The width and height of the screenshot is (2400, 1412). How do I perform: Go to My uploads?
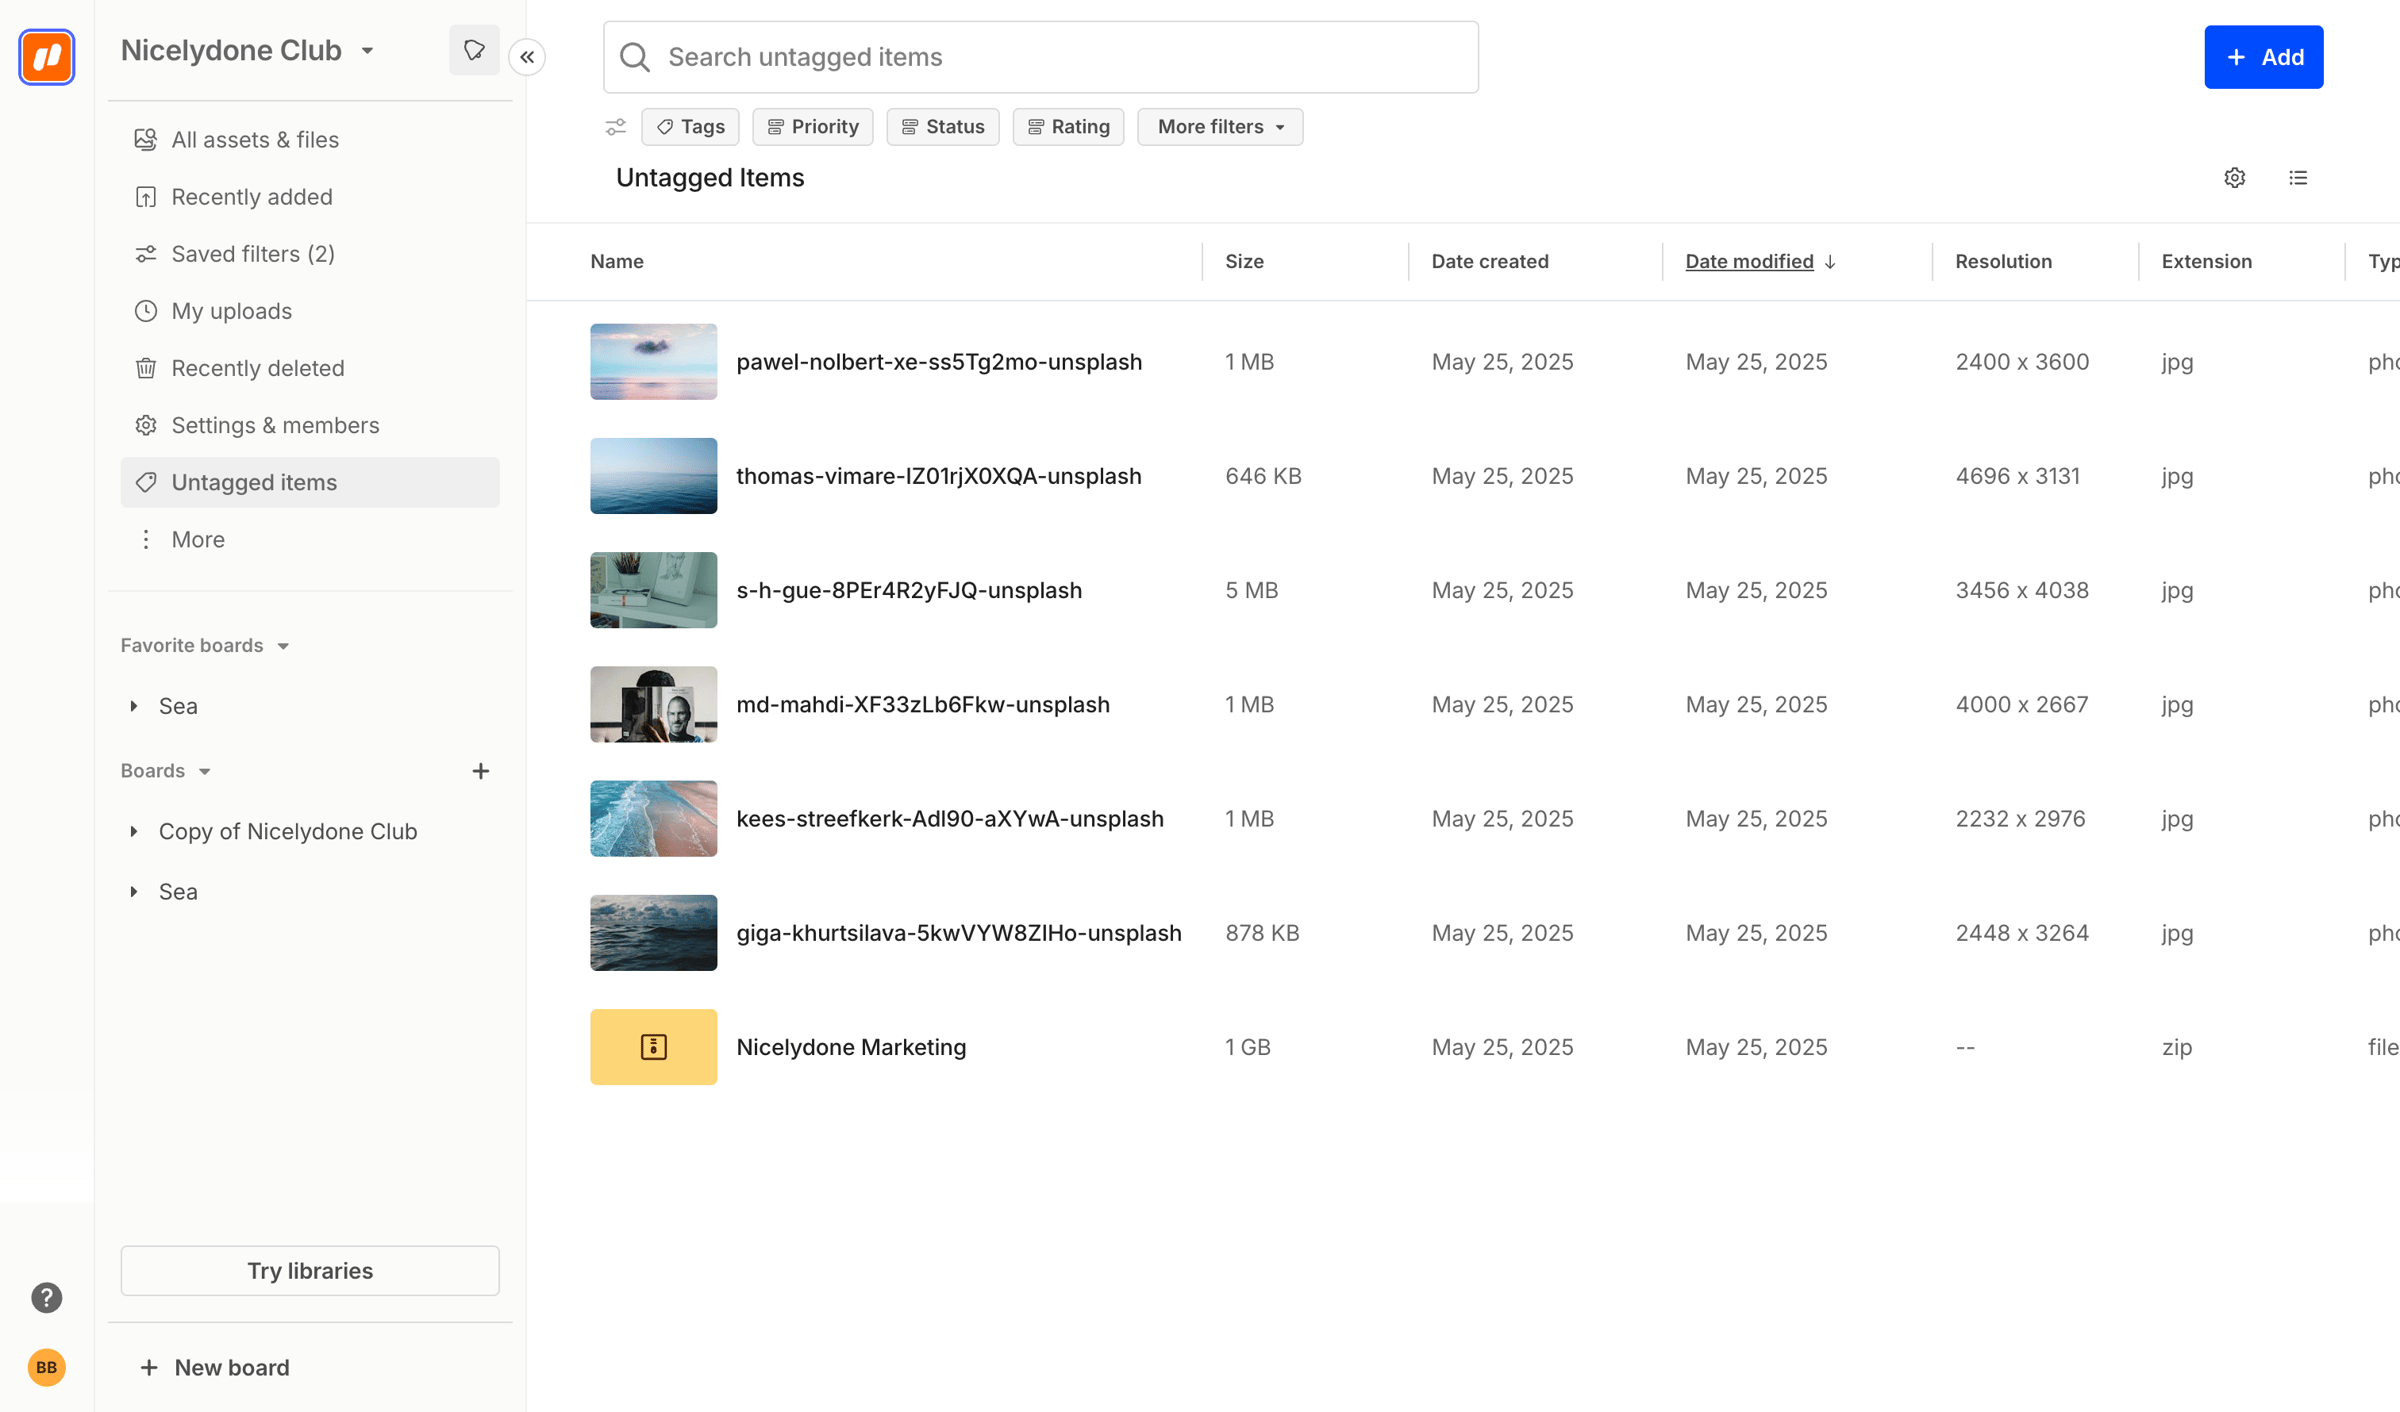tap(310, 311)
